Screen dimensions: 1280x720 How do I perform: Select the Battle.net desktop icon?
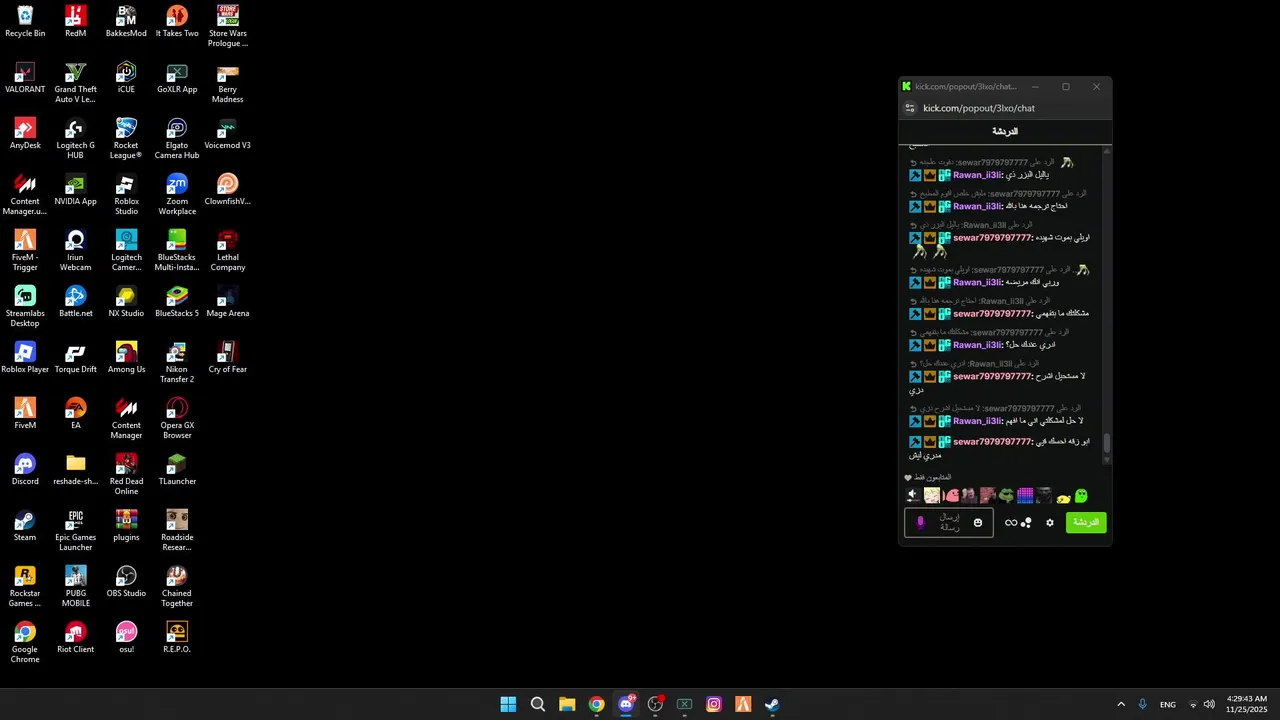(x=75, y=302)
